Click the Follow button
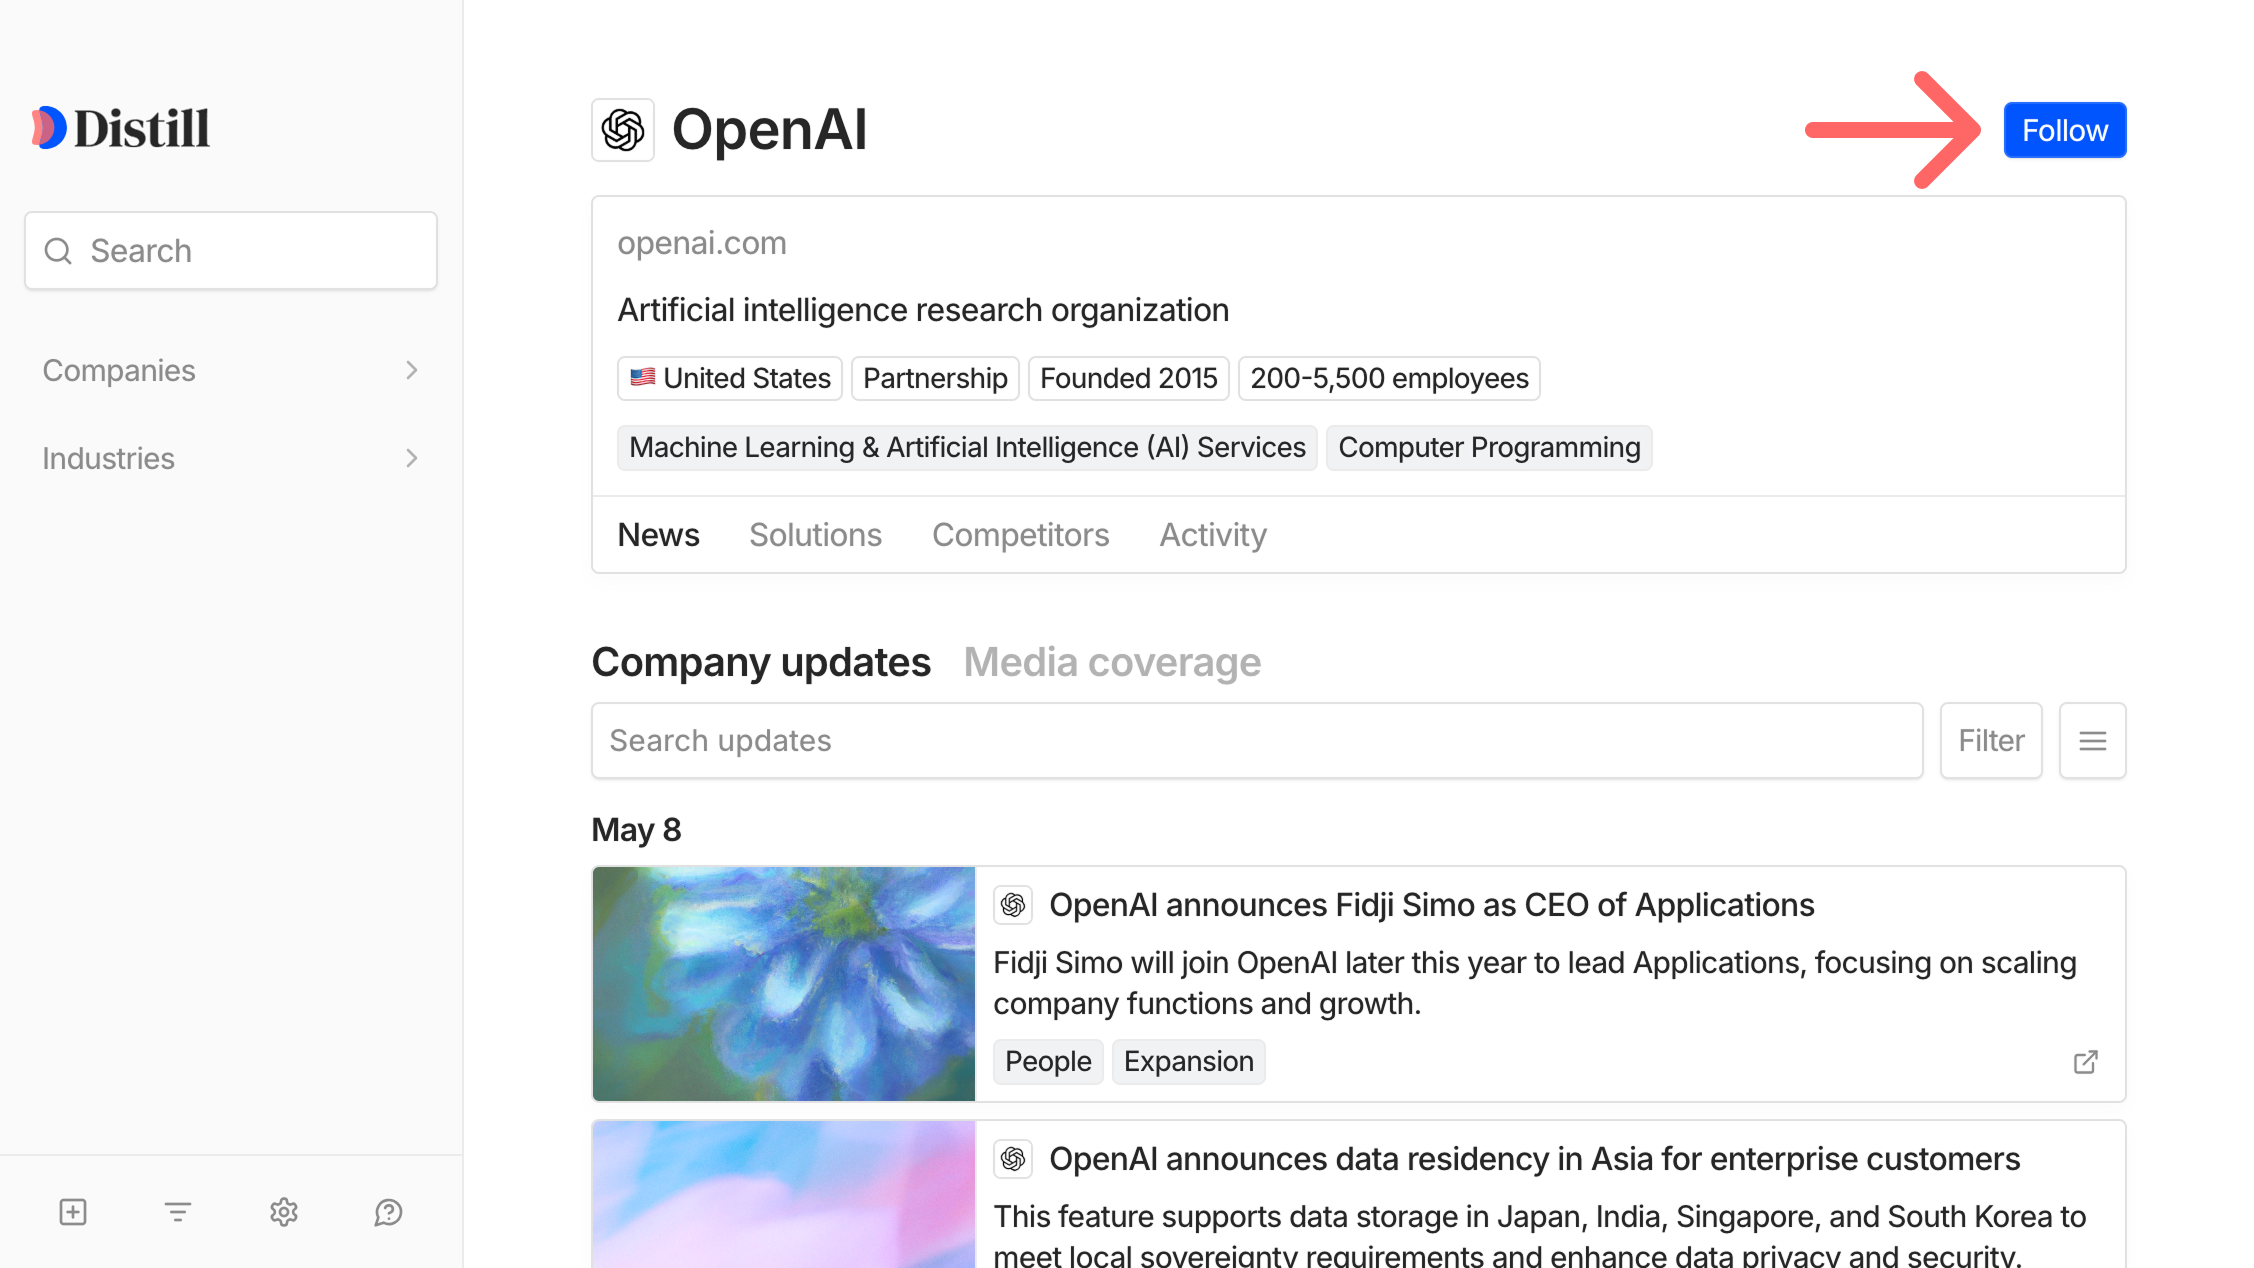This screenshot has width=2254, height=1268. click(x=2064, y=129)
